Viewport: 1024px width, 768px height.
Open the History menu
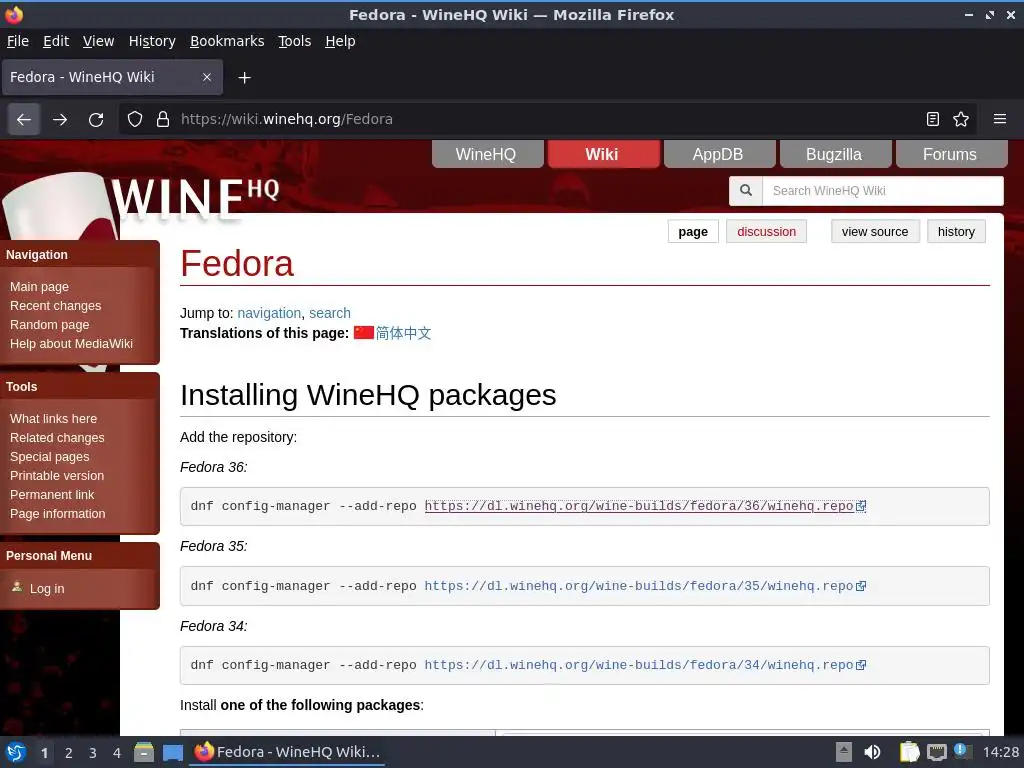point(152,41)
